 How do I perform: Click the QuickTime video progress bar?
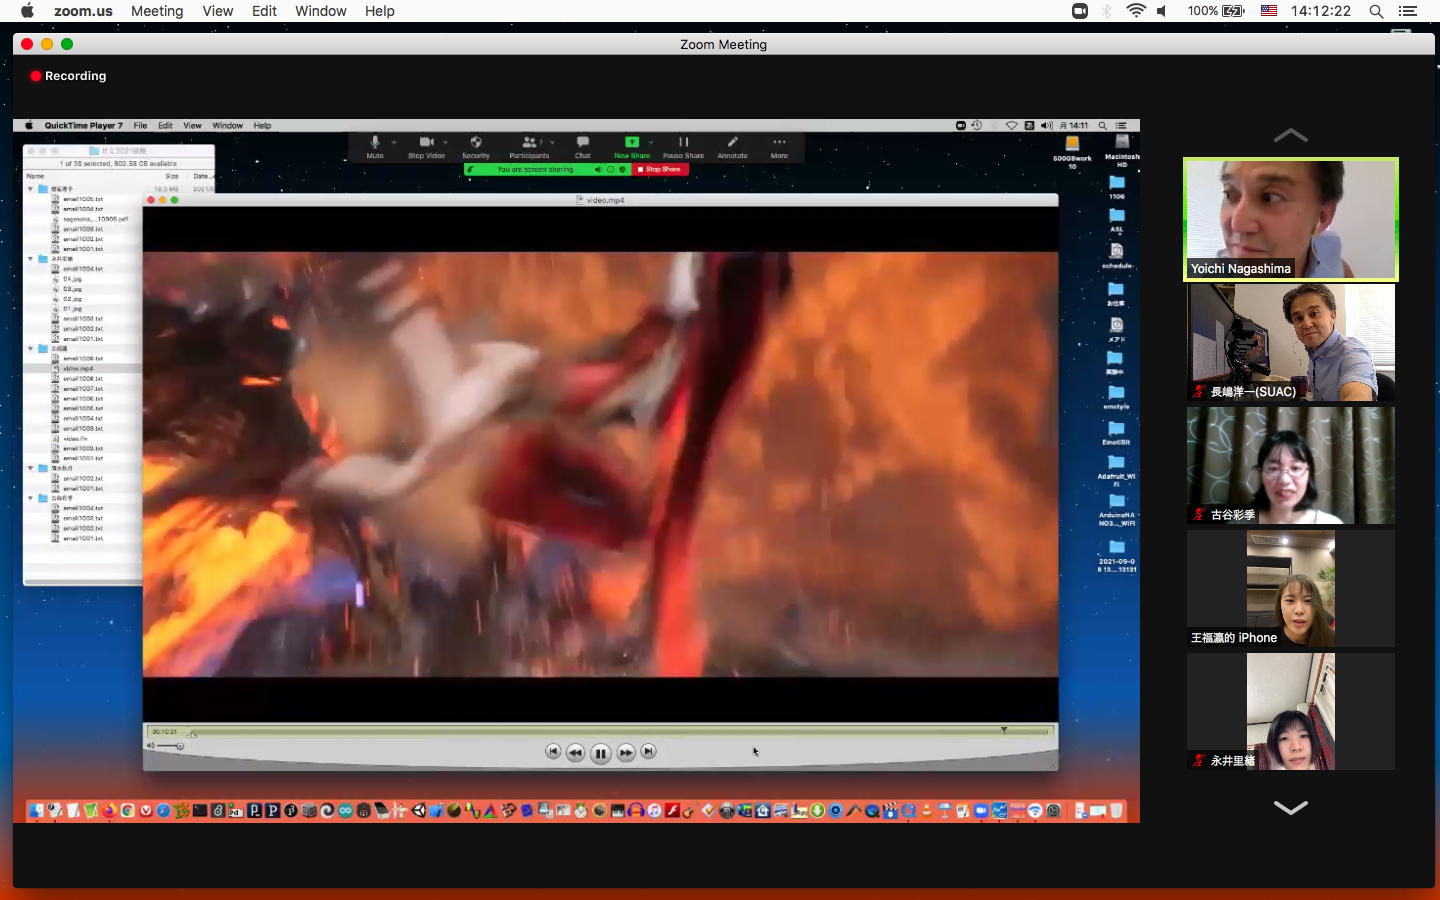[x=600, y=732]
